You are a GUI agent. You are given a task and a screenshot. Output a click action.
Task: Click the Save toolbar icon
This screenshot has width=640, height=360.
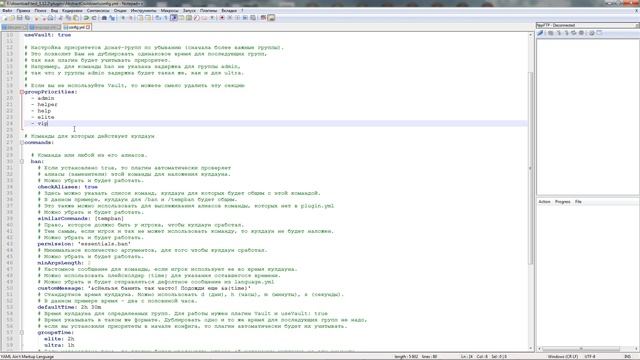click(19, 18)
